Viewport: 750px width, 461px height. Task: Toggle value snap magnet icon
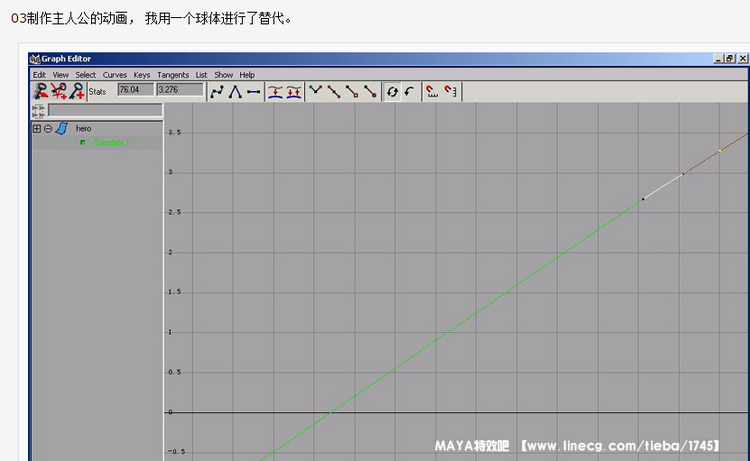pyautogui.click(x=450, y=91)
